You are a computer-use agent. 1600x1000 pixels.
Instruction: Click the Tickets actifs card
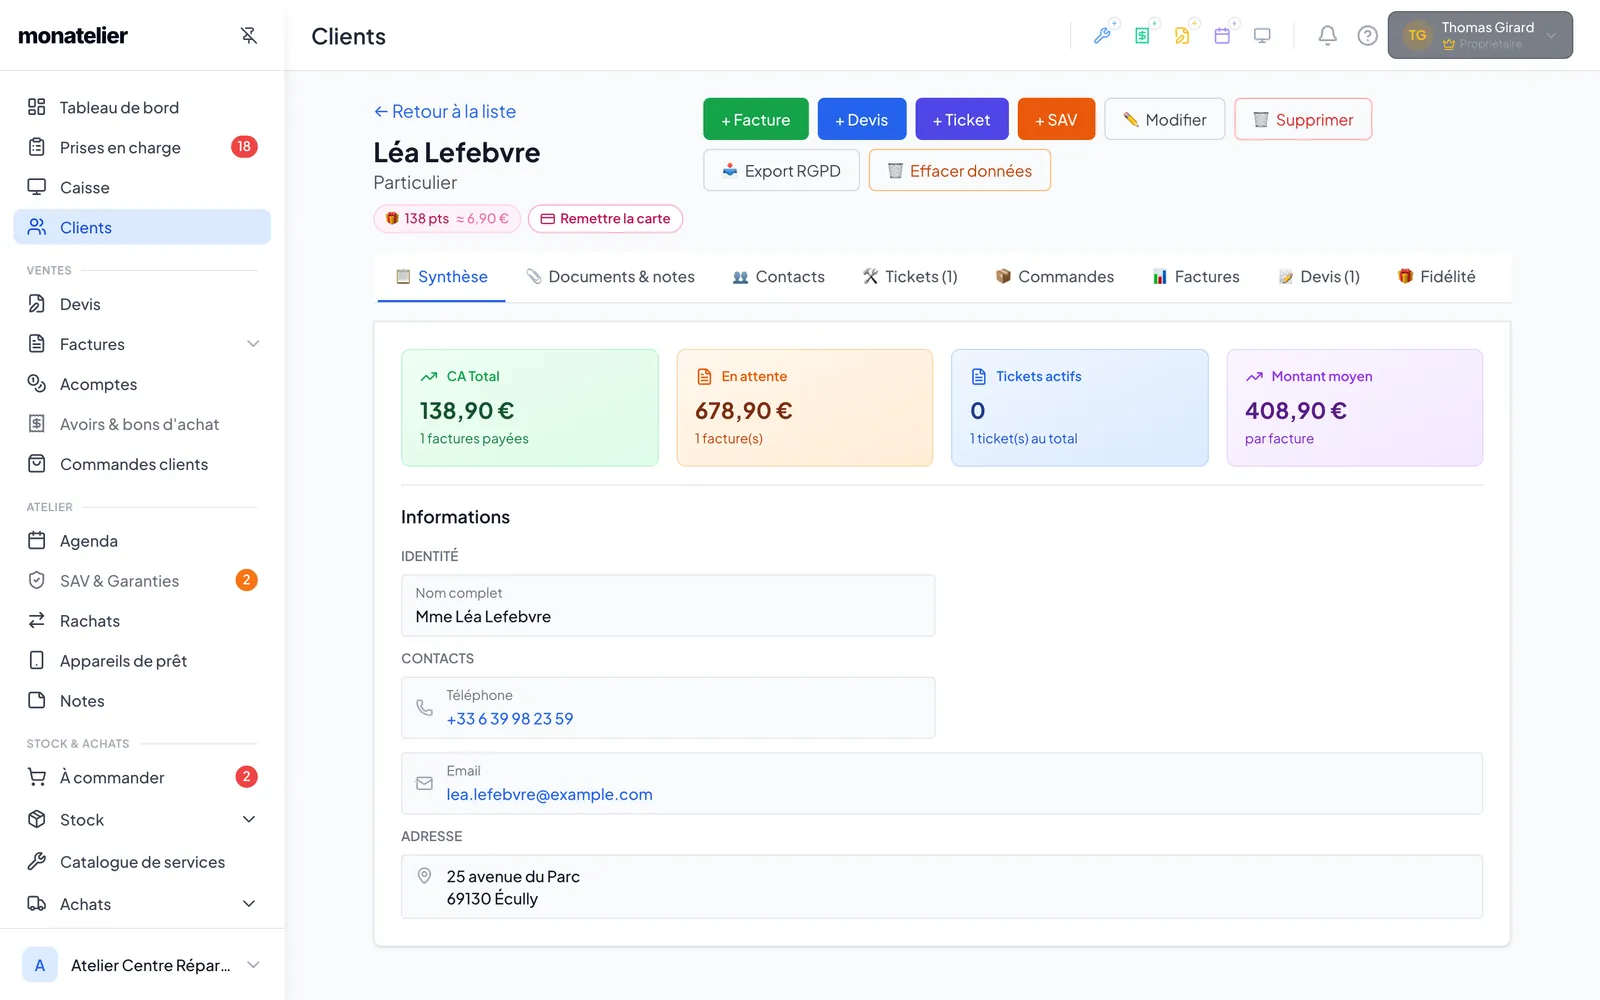coord(1080,408)
